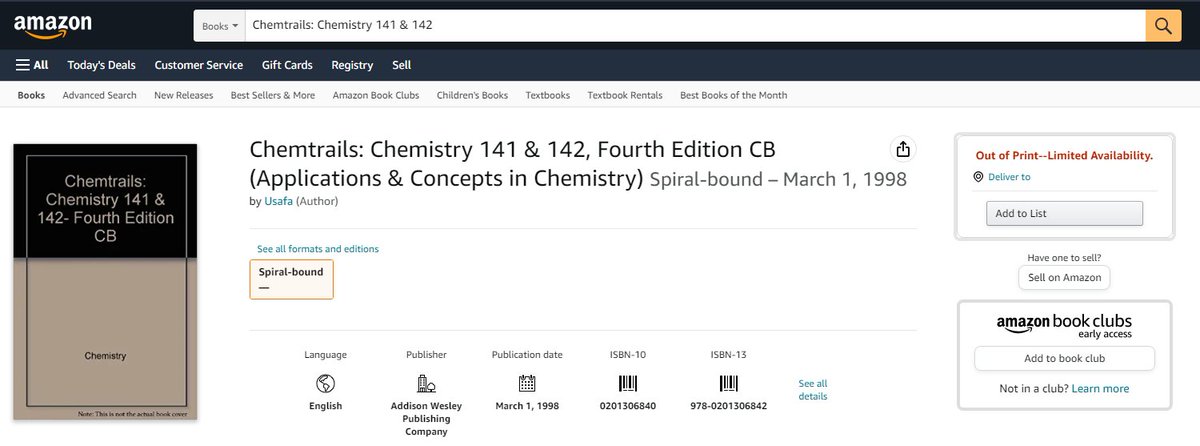Click the Sell on Amazon button
1200x446 pixels.
[1064, 278]
